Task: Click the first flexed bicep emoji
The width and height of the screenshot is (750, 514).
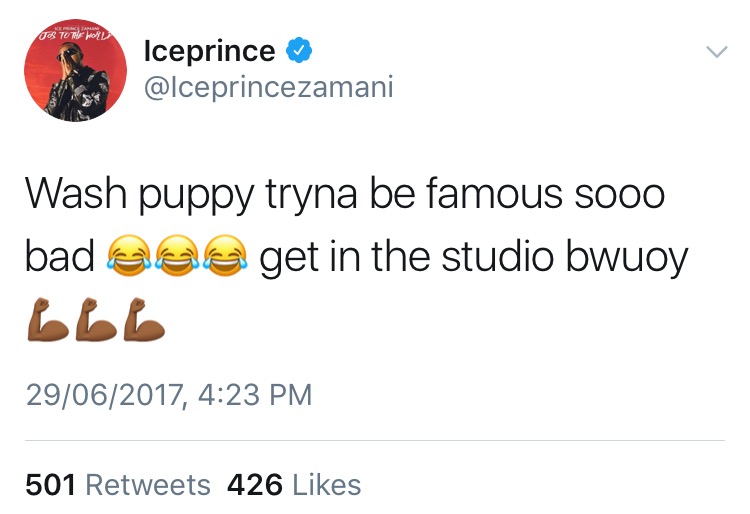Action: click(48, 319)
